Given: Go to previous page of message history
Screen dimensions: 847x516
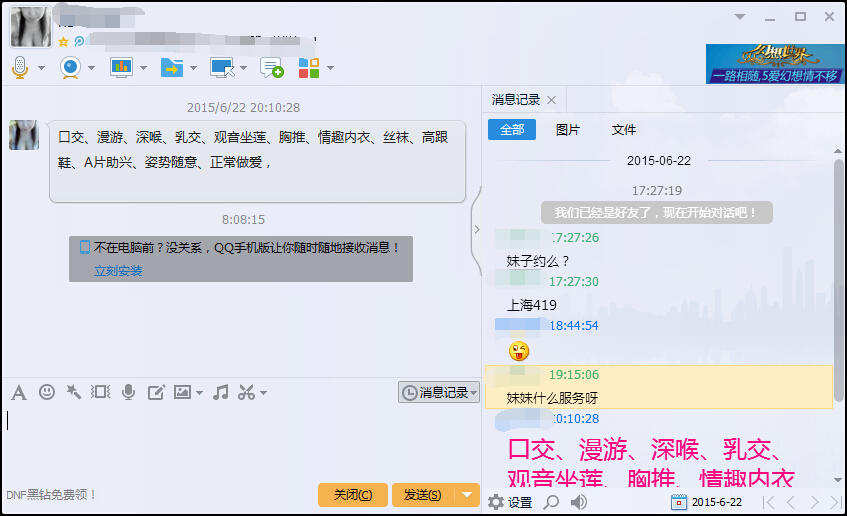Looking at the screenshot, I should click(x=791, y=502).
